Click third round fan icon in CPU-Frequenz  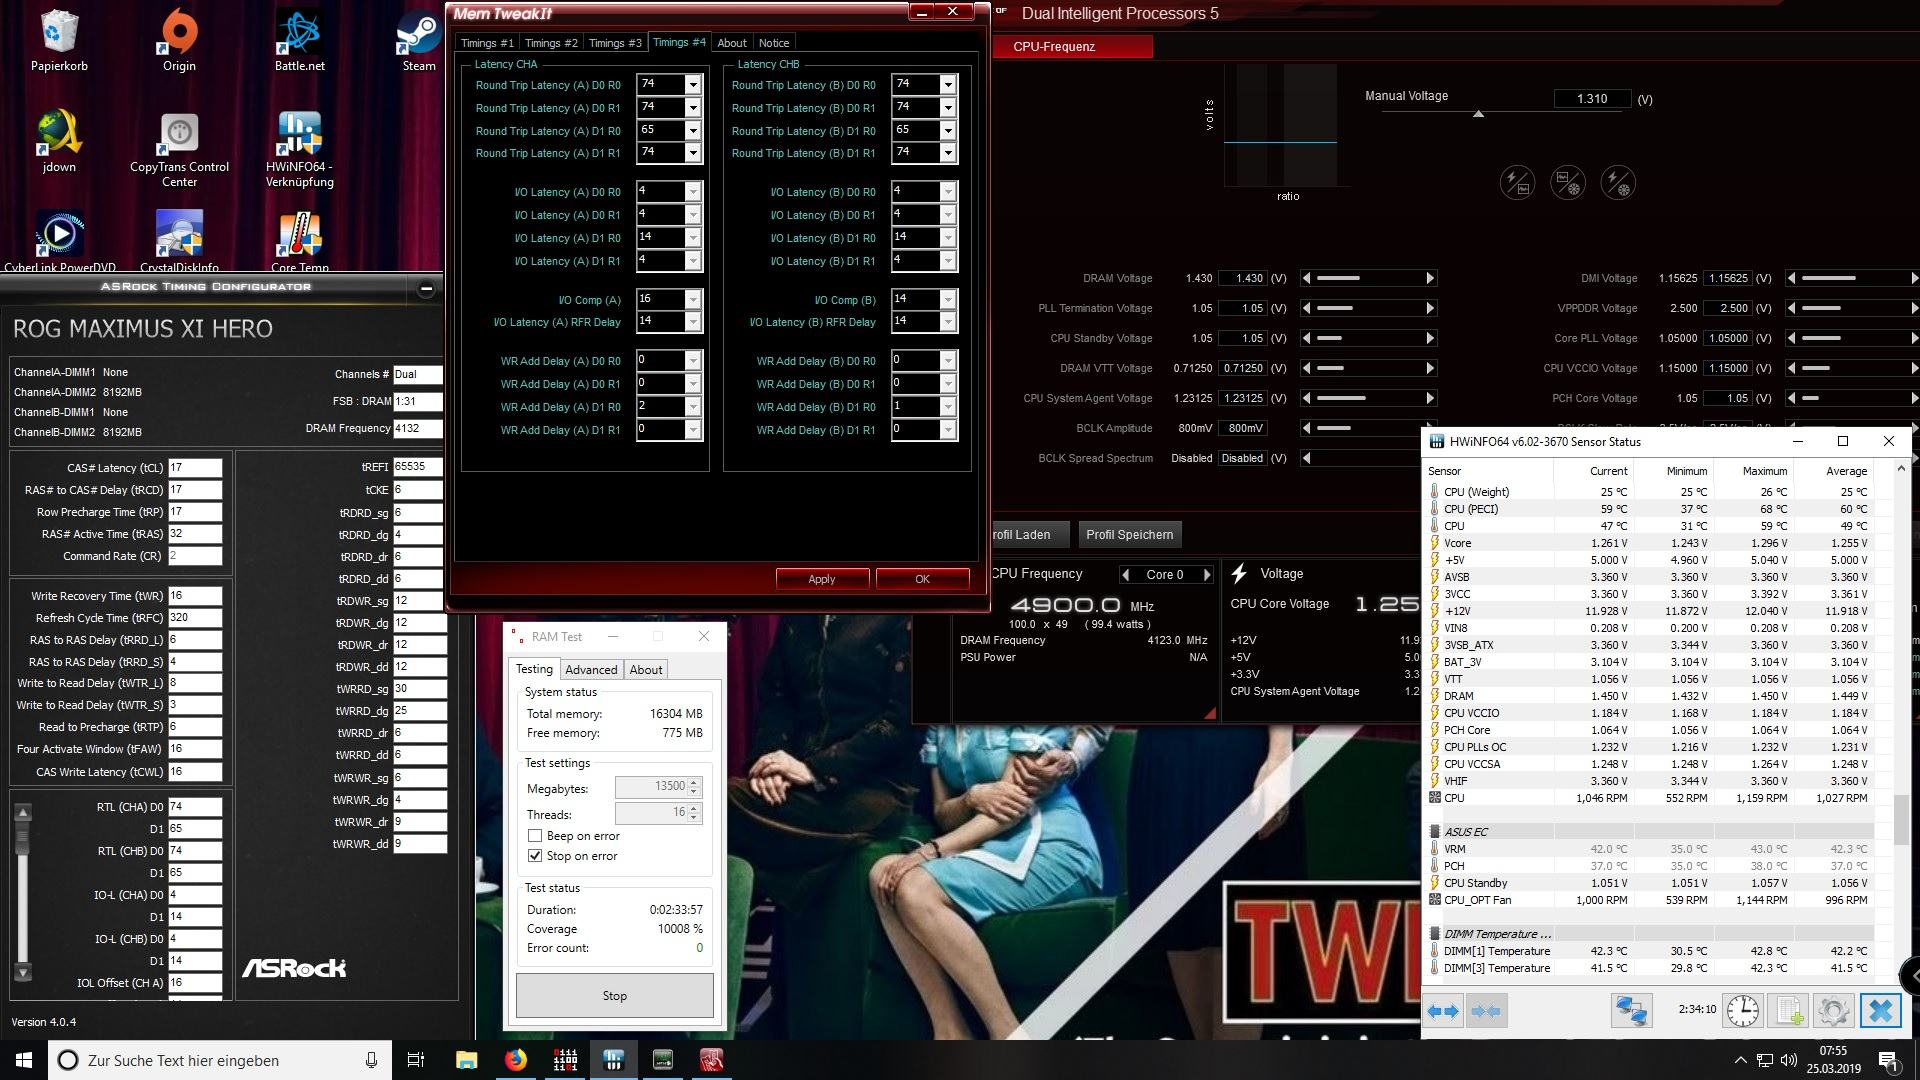pos(1617,183)
